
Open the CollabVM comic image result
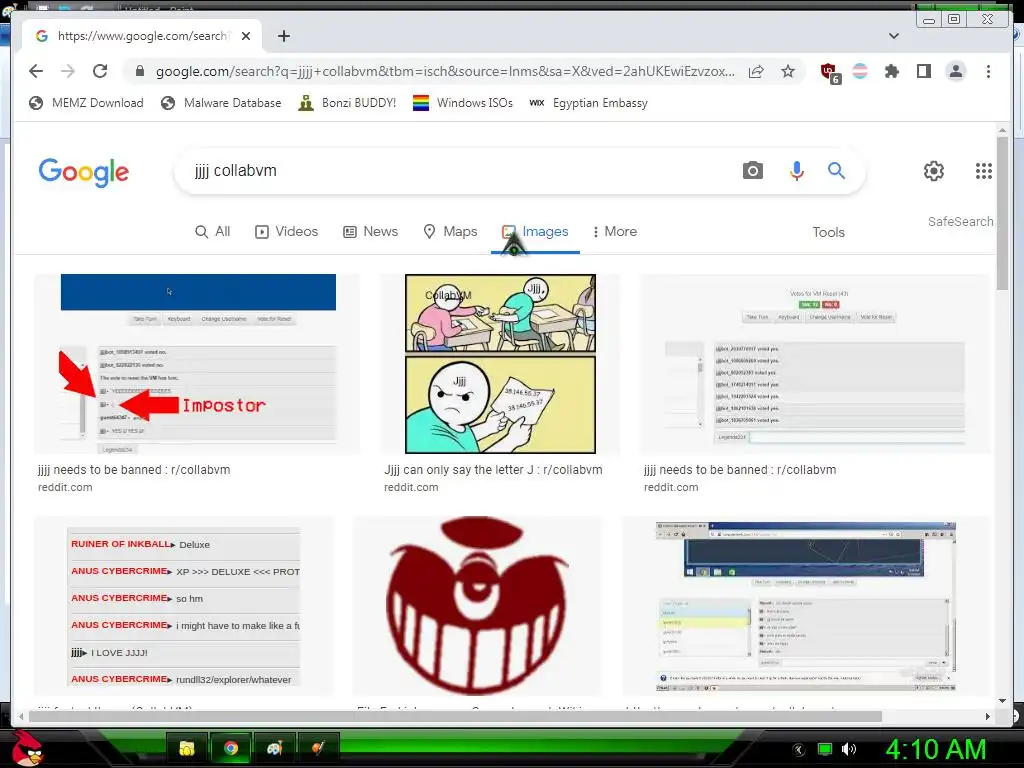pyautogui.click(x=500, y=364)
